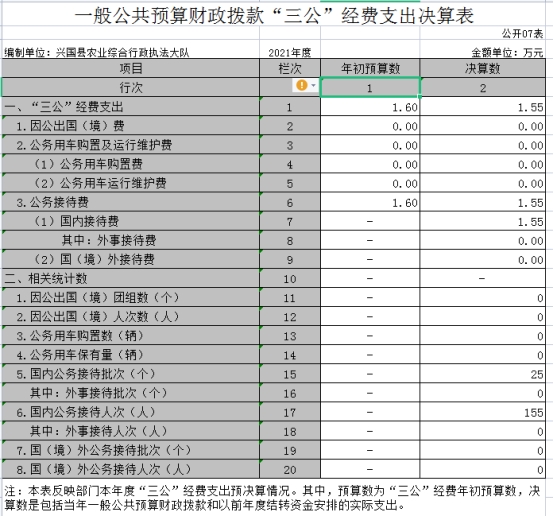This screenshot has width=554, height=516.
Task: Select the 金额单位：万元 cell
Action: (483, 53)
